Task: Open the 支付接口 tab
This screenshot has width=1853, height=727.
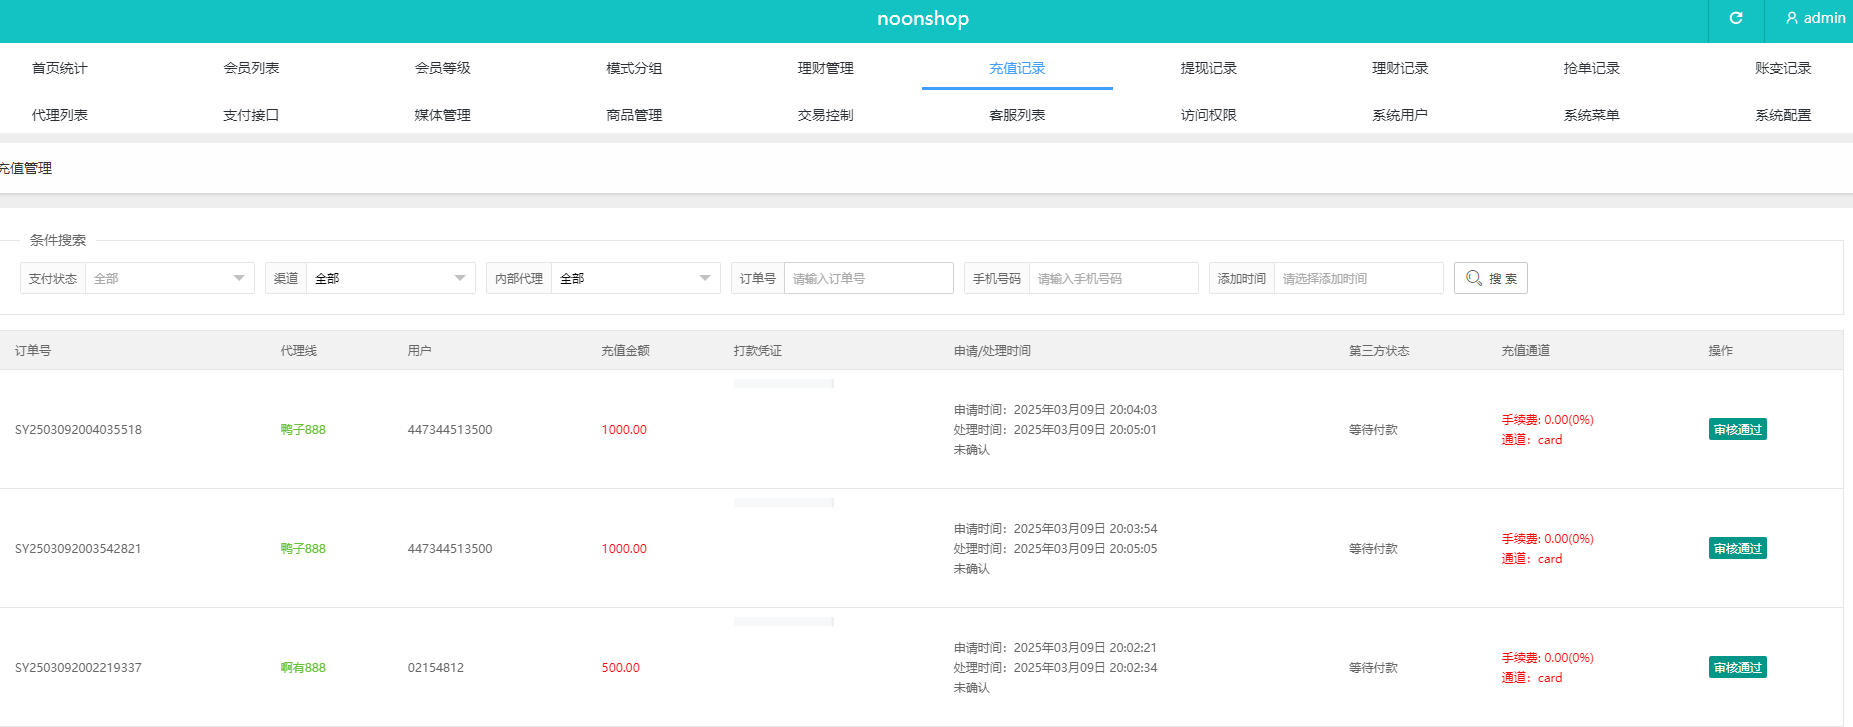Action: 251,115
